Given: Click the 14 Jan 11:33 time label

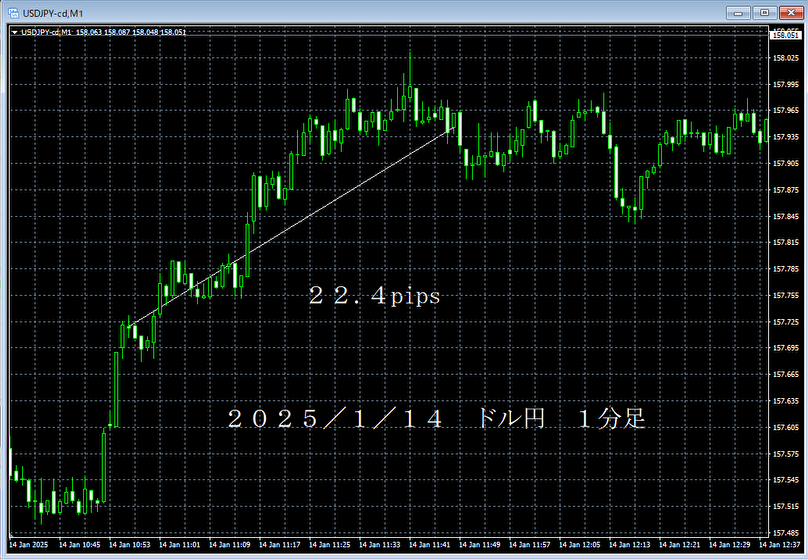Looking at the screenshot, I should pyautogui.click(x=379, y=545).
